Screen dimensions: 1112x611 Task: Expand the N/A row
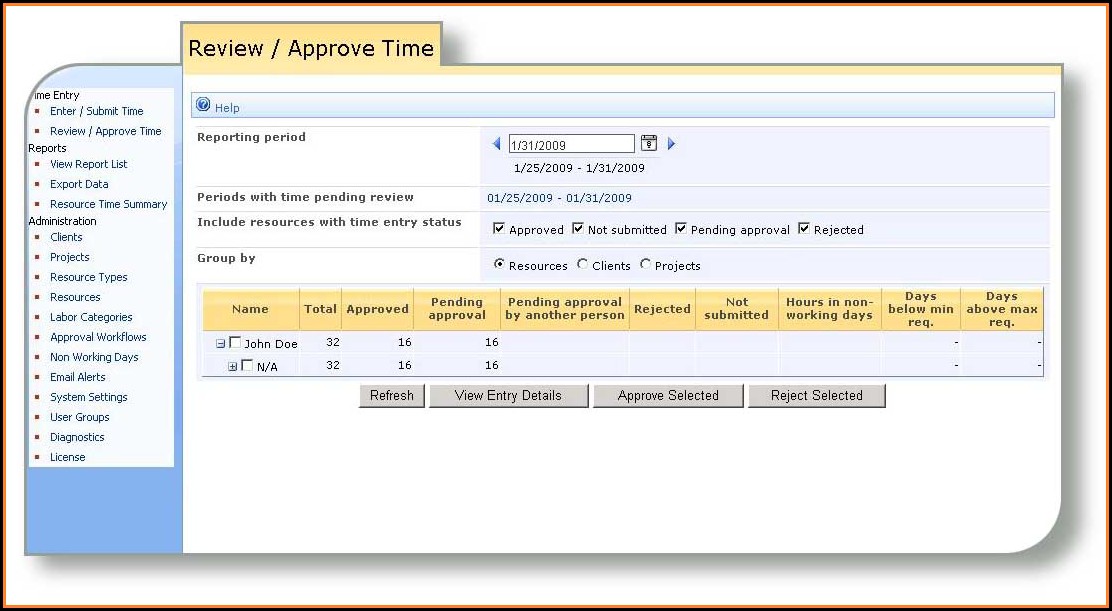tap(233, 366)
